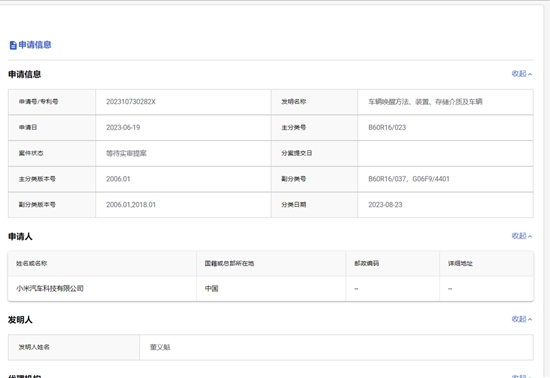Click the 分案提交日 label cell

click(314, 153)
